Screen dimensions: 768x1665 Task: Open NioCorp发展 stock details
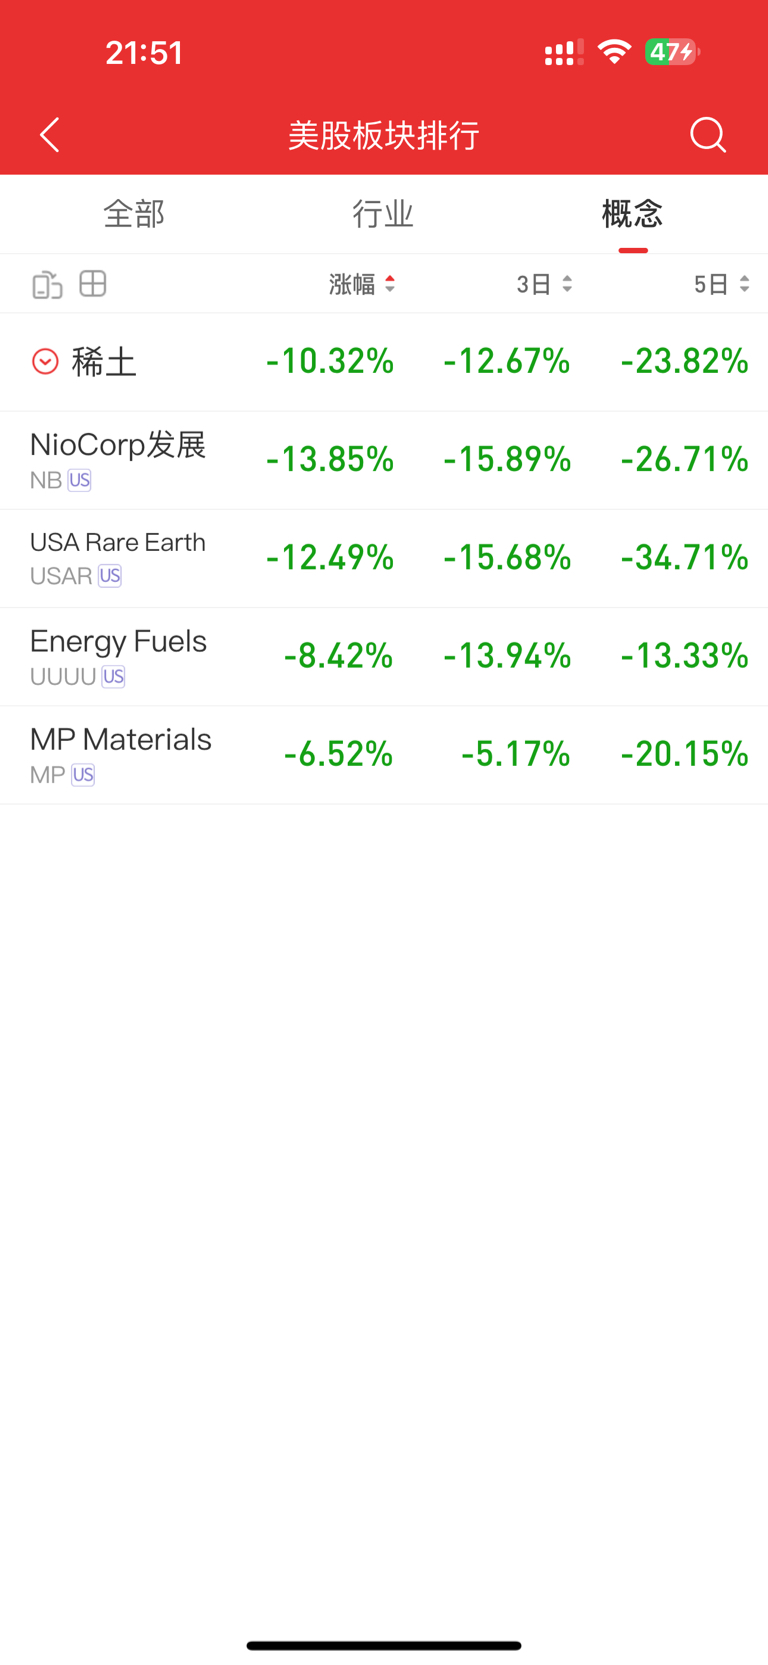118,446
